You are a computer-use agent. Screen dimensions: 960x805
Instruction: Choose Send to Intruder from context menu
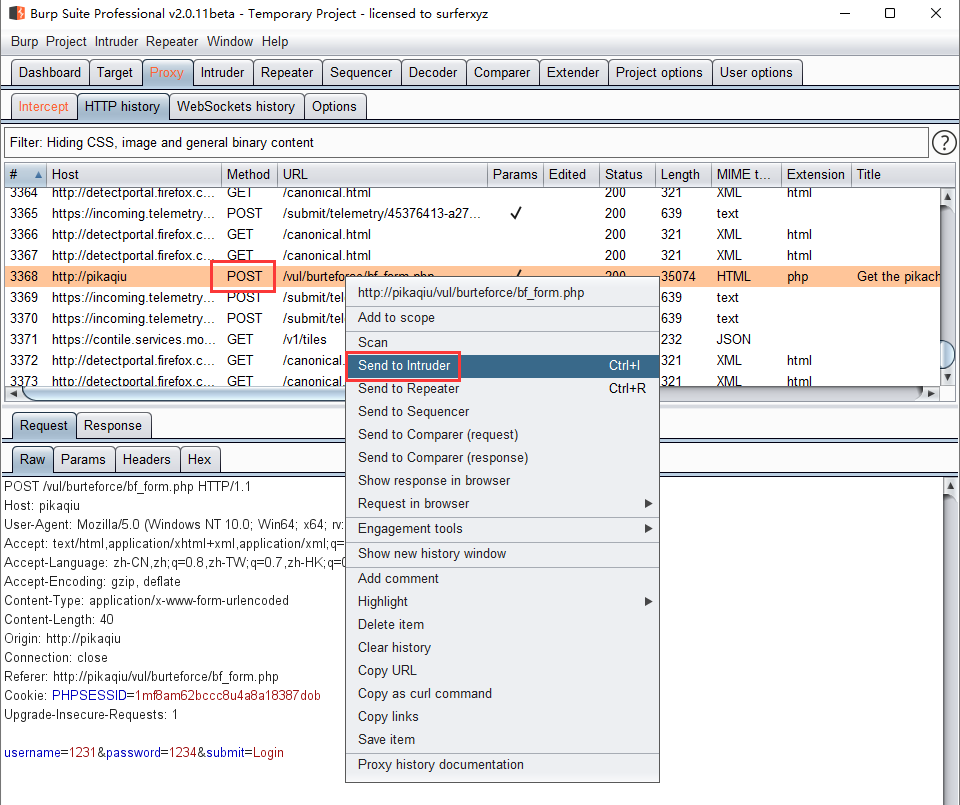pos(502,365)
